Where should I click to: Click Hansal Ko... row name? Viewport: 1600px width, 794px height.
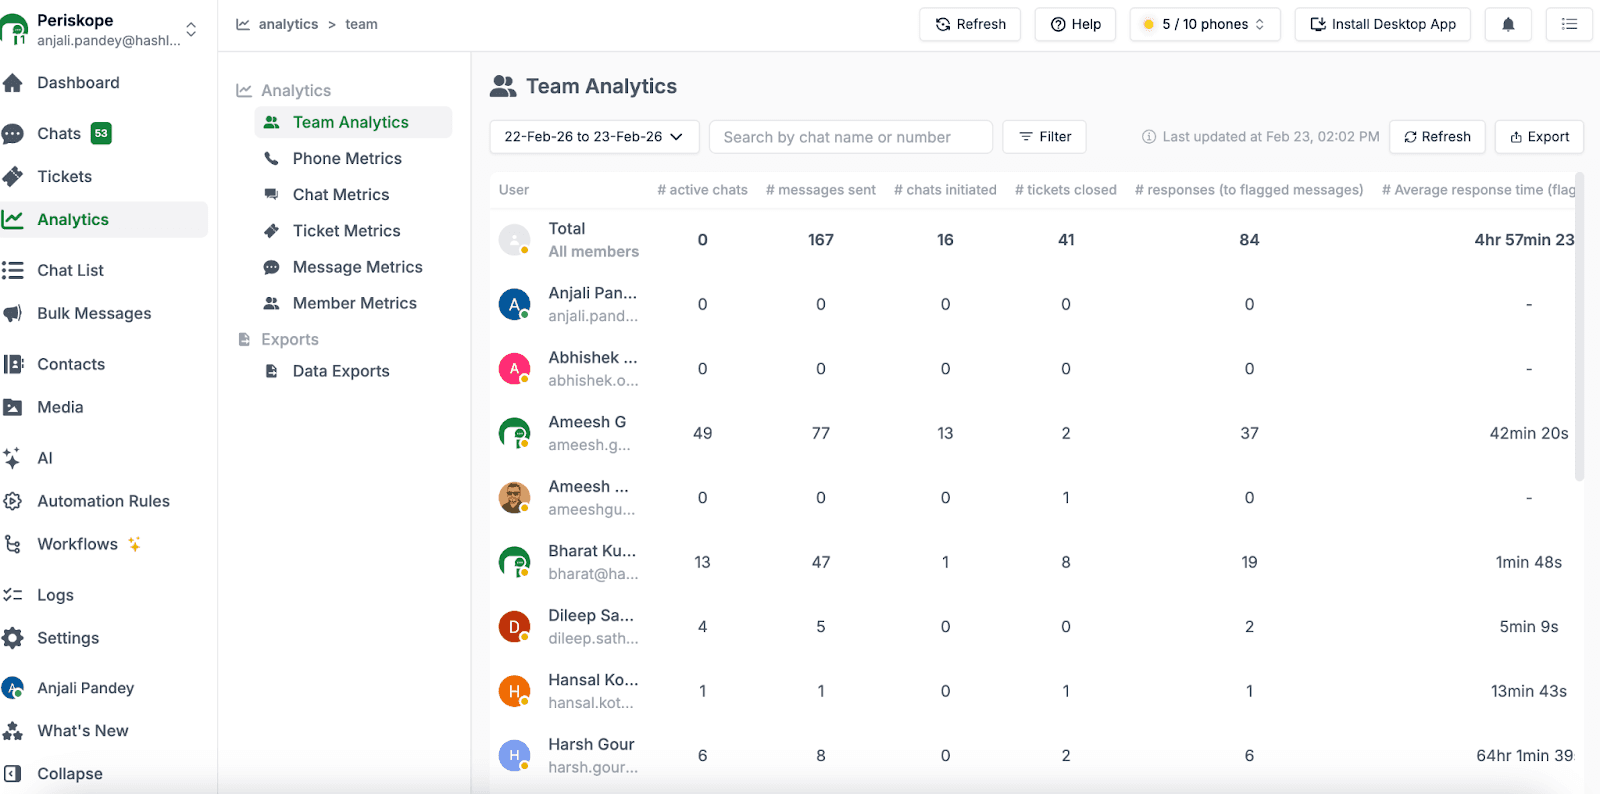[x=593, y=680]
